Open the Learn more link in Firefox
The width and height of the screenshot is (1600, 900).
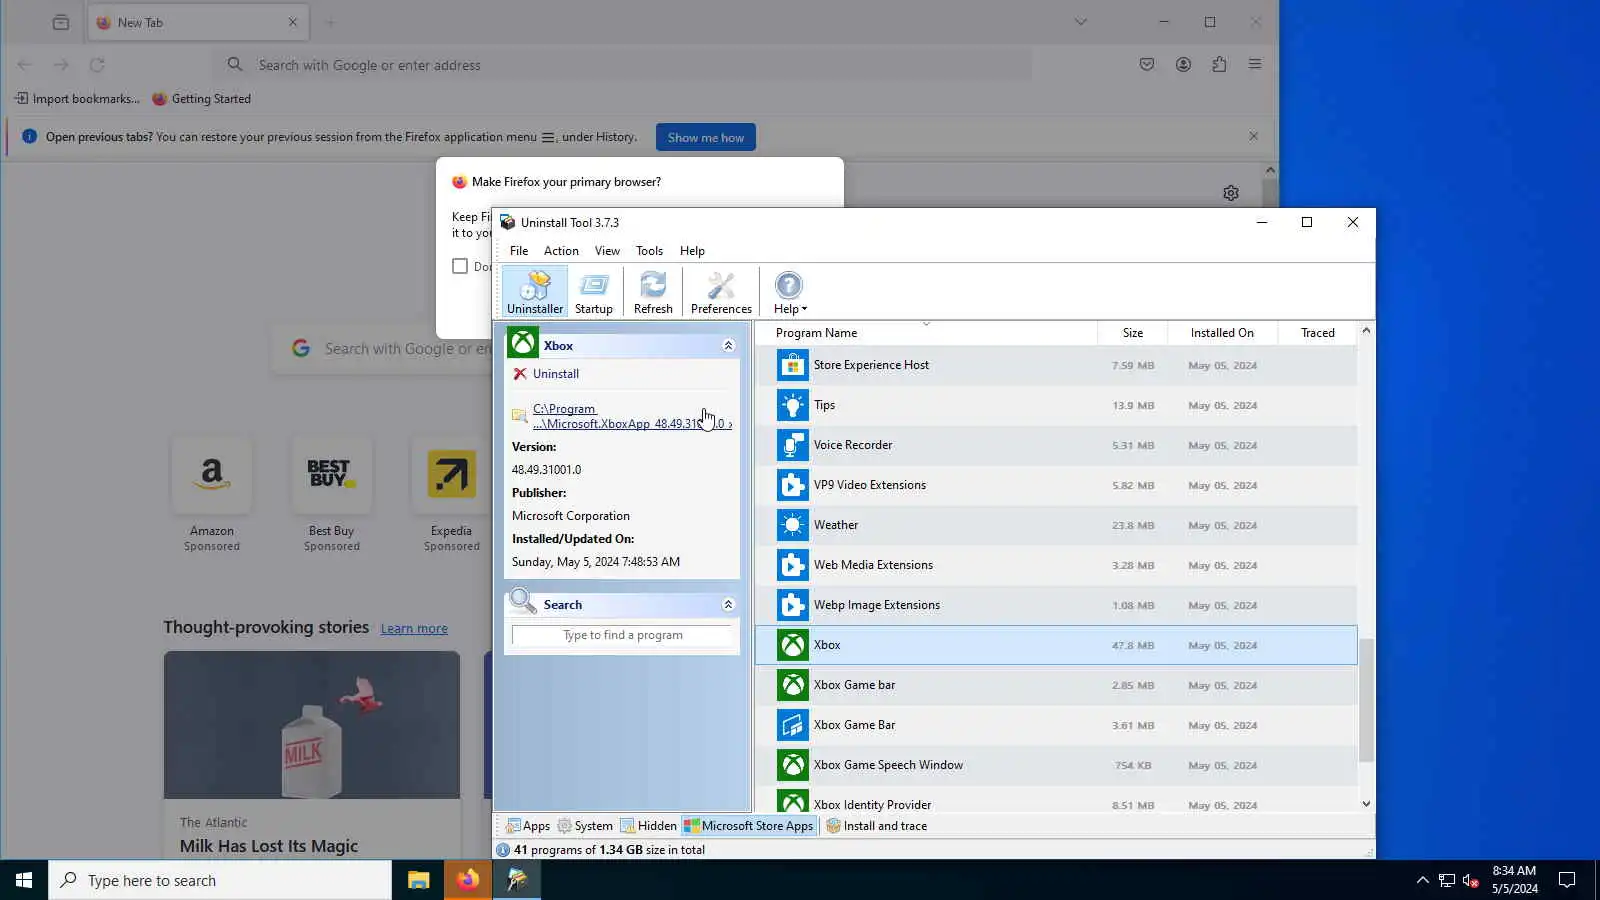pyautogui.click(x=414, y=629)
